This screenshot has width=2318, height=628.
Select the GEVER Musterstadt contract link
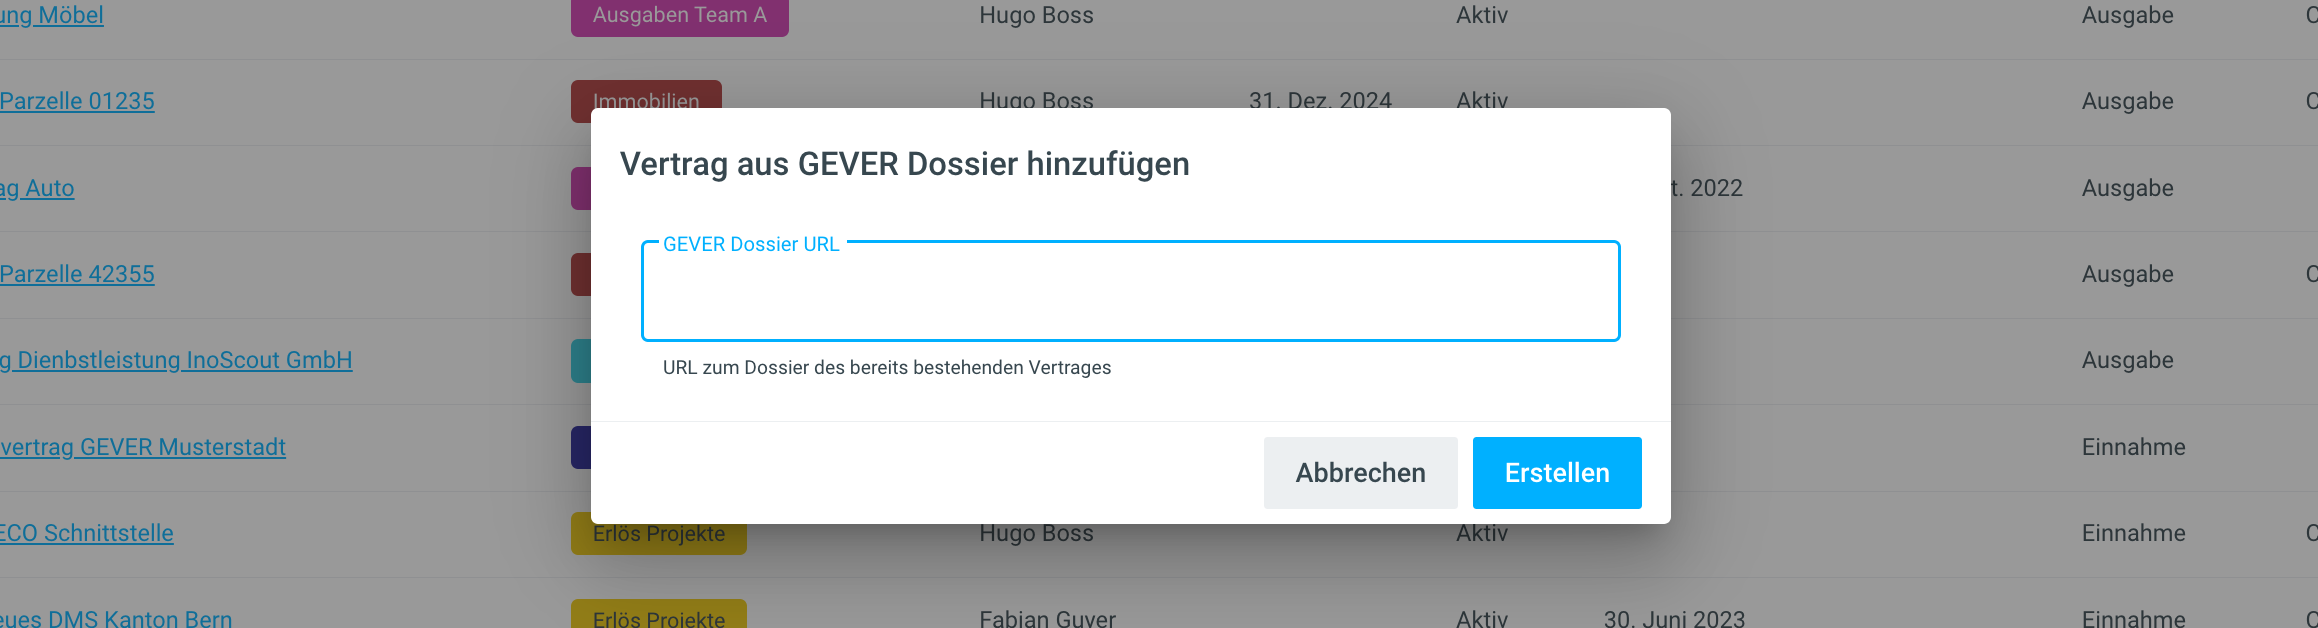(x=143, y=447)
